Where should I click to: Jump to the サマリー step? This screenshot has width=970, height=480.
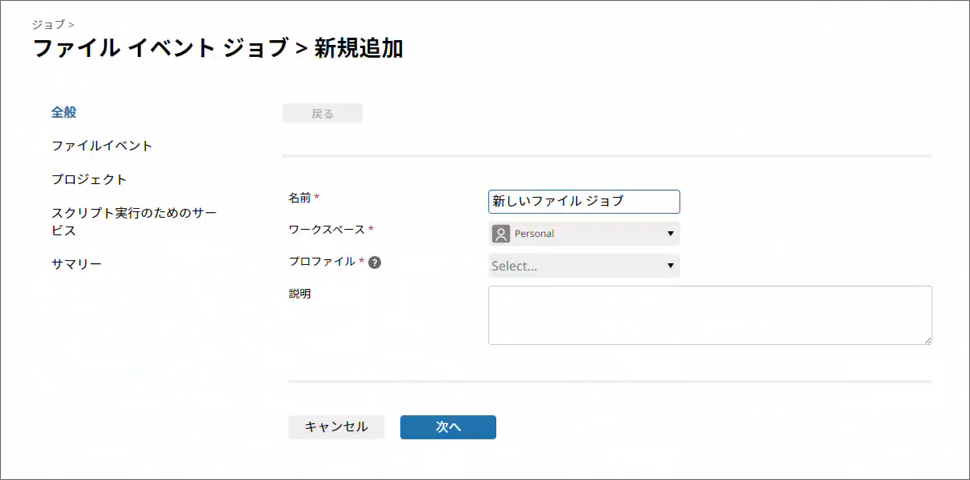tap(76, 264)
